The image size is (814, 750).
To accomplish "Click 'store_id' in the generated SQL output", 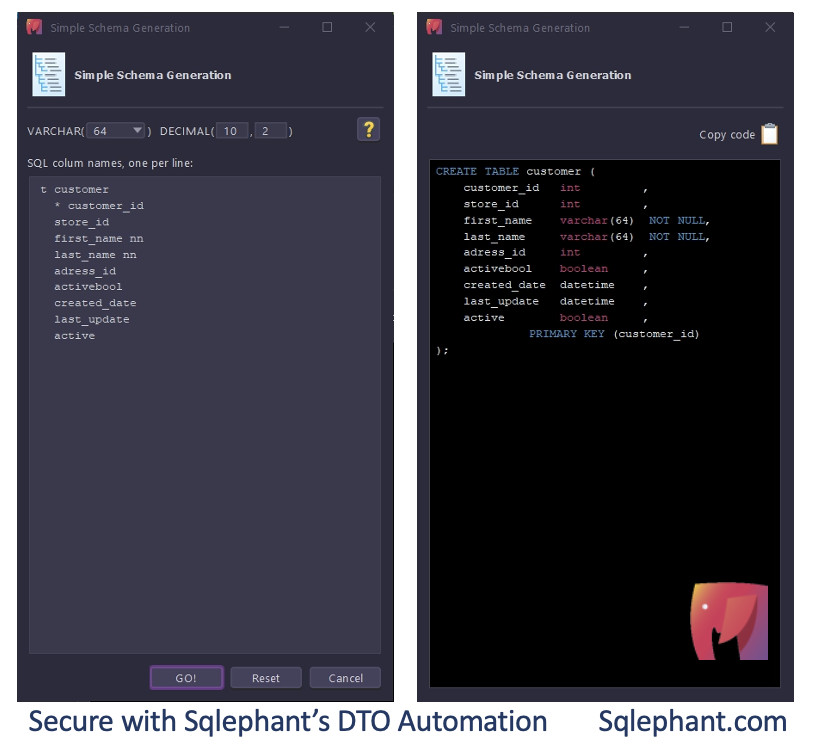I will click(x=491, y=204).
